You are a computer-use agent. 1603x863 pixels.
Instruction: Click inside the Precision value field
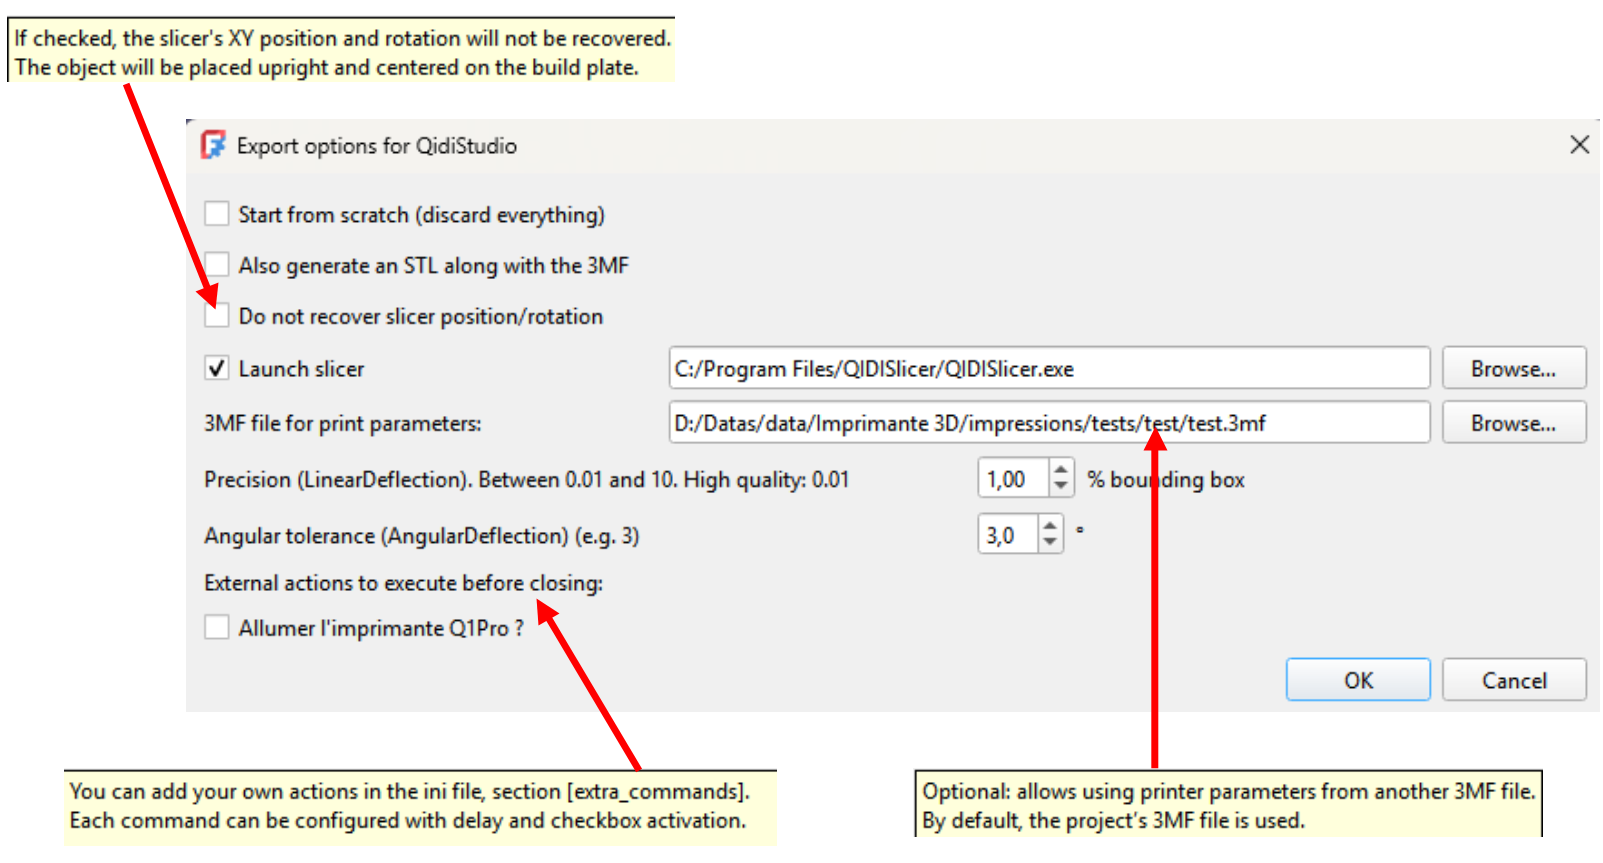click(x=1013, y=479)
